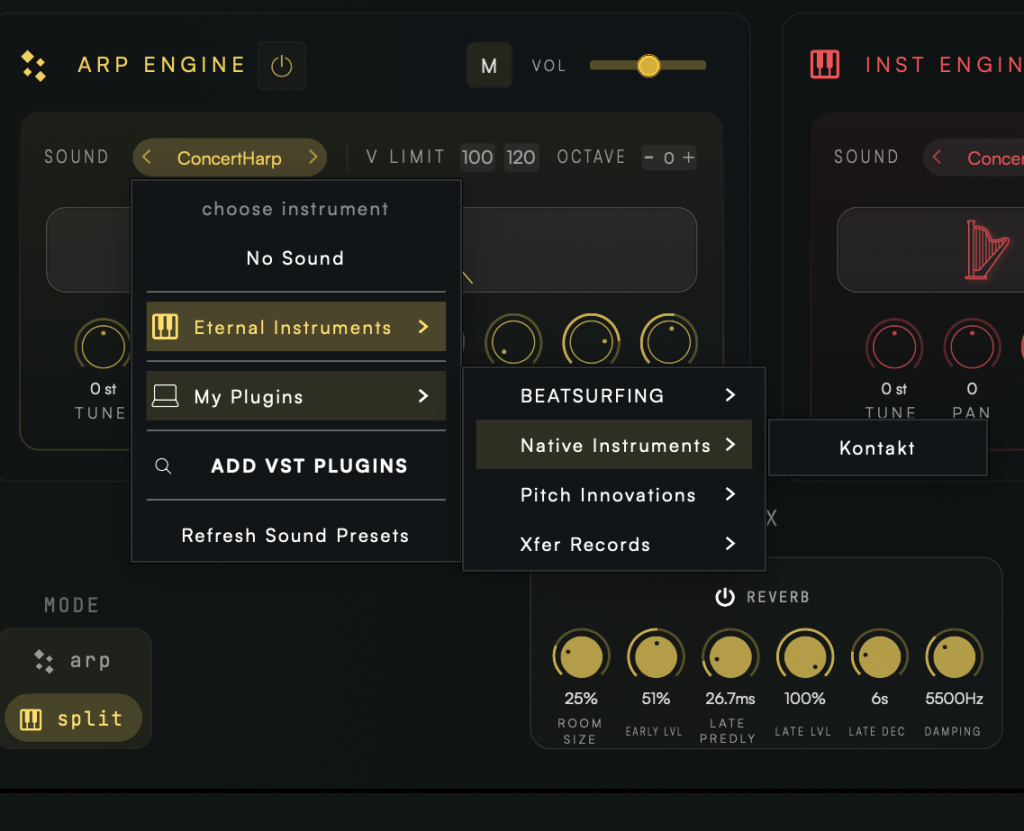Image resolution: width=1024 pixels, height=831 pixels.
Task: Open the BEATSURFING plugin vendor
Action: (614, 395)
